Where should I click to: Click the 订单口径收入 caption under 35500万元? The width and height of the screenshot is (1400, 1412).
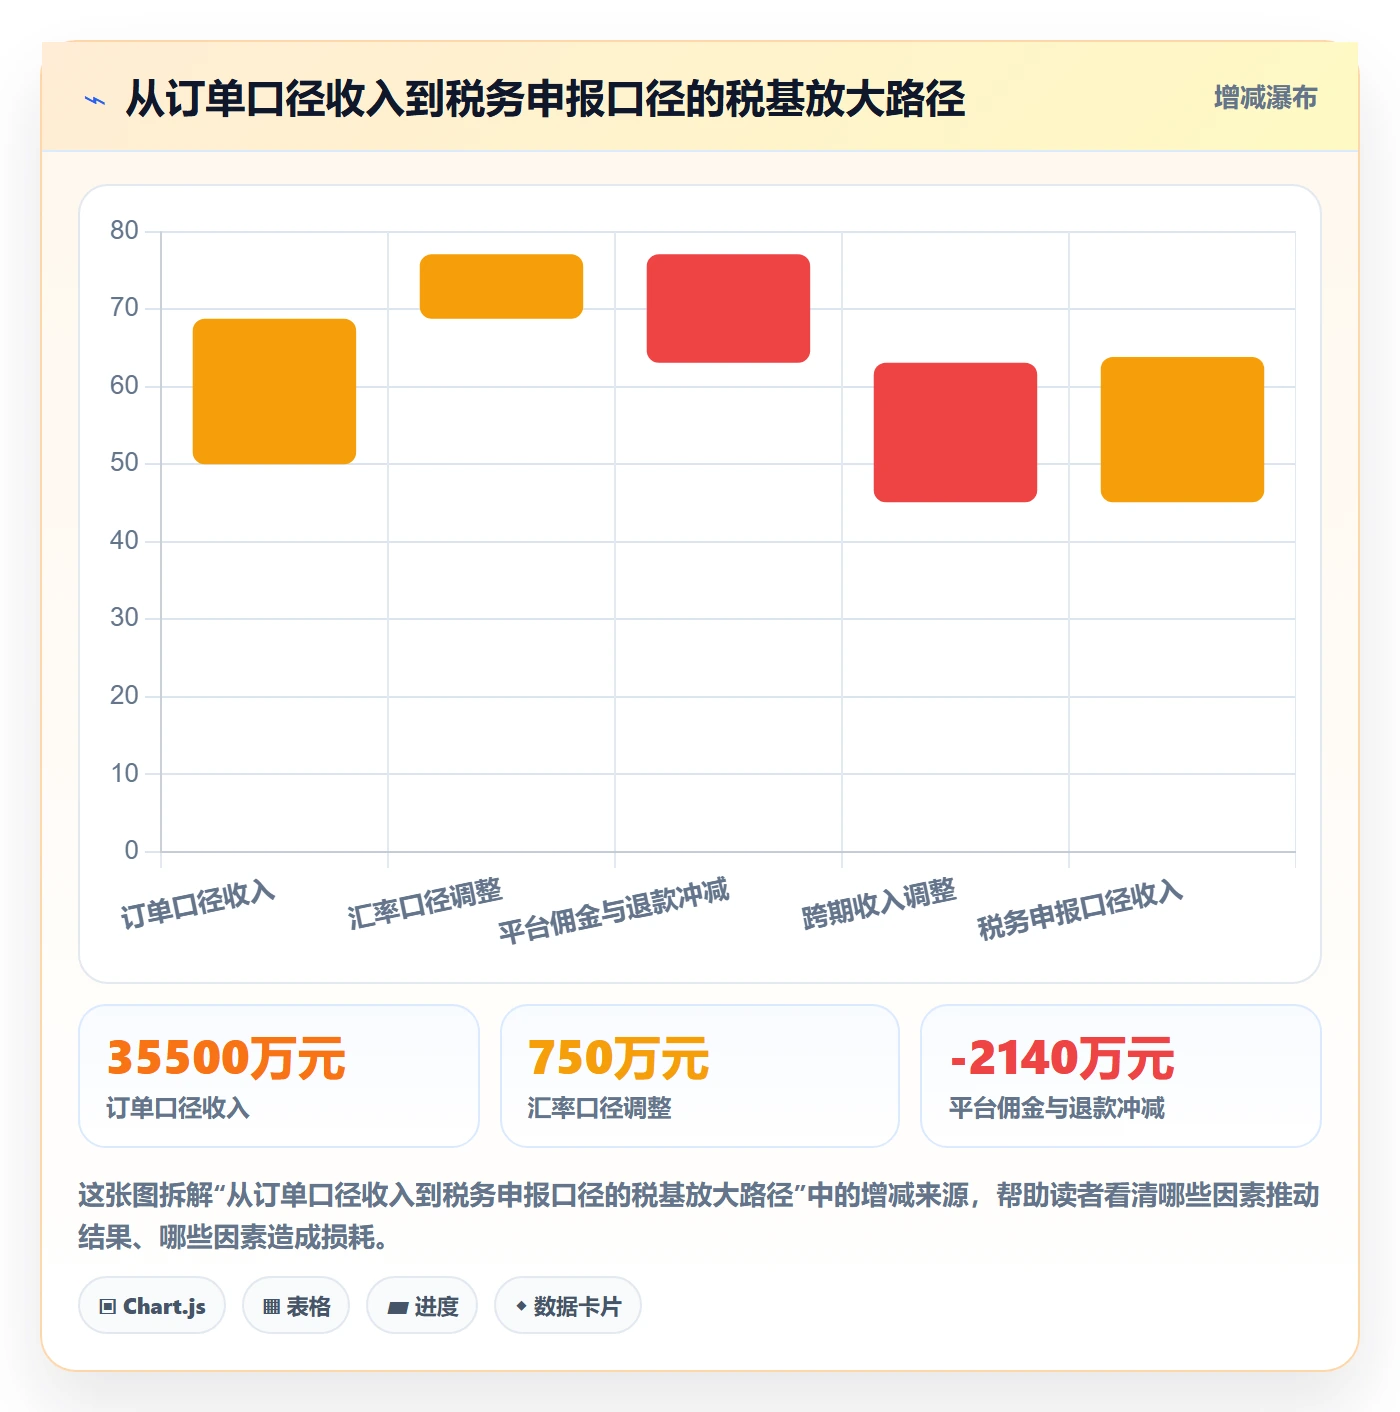(x=178, y=1108)
